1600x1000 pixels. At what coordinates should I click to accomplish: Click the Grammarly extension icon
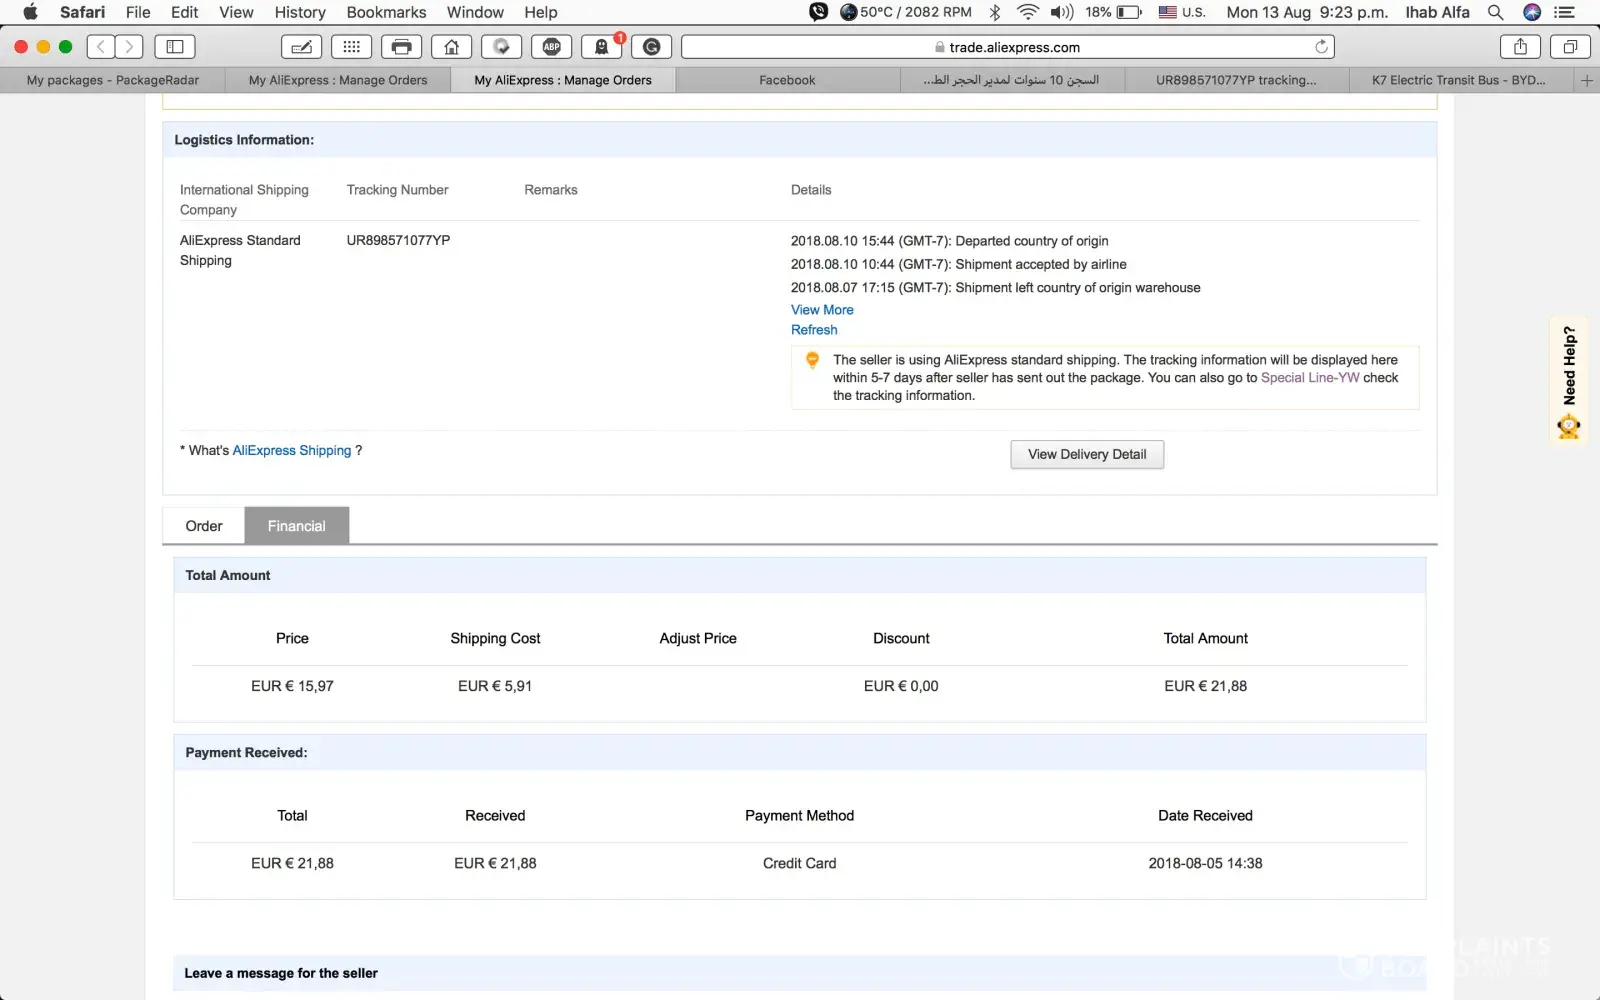652,47
